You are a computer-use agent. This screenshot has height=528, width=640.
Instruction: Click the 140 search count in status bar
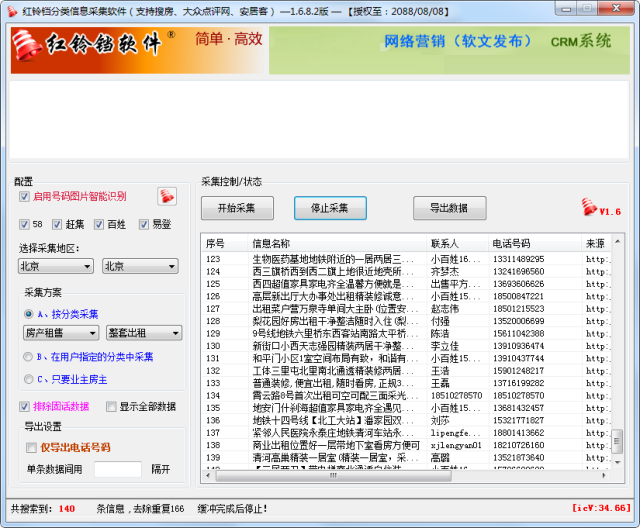coord(67,509)
